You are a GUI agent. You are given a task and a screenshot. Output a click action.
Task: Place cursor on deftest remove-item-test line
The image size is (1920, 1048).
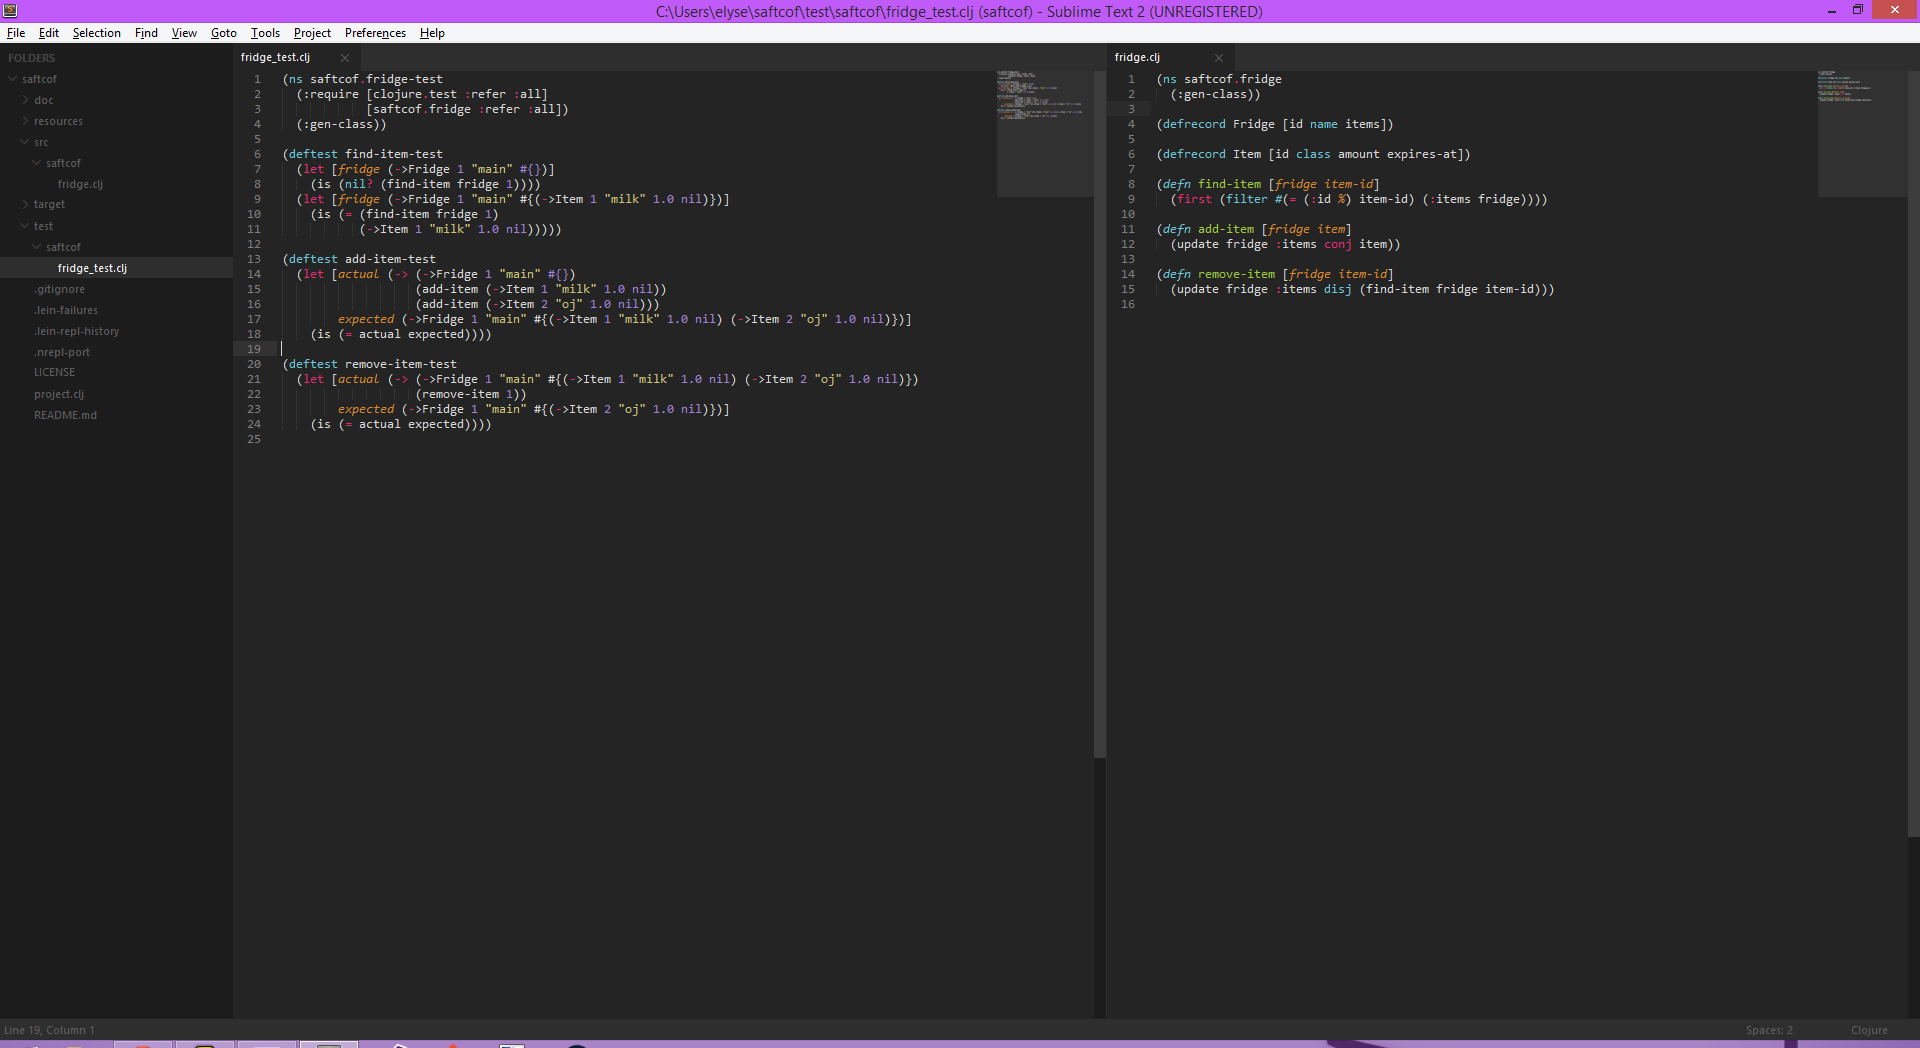click(369, 364)
